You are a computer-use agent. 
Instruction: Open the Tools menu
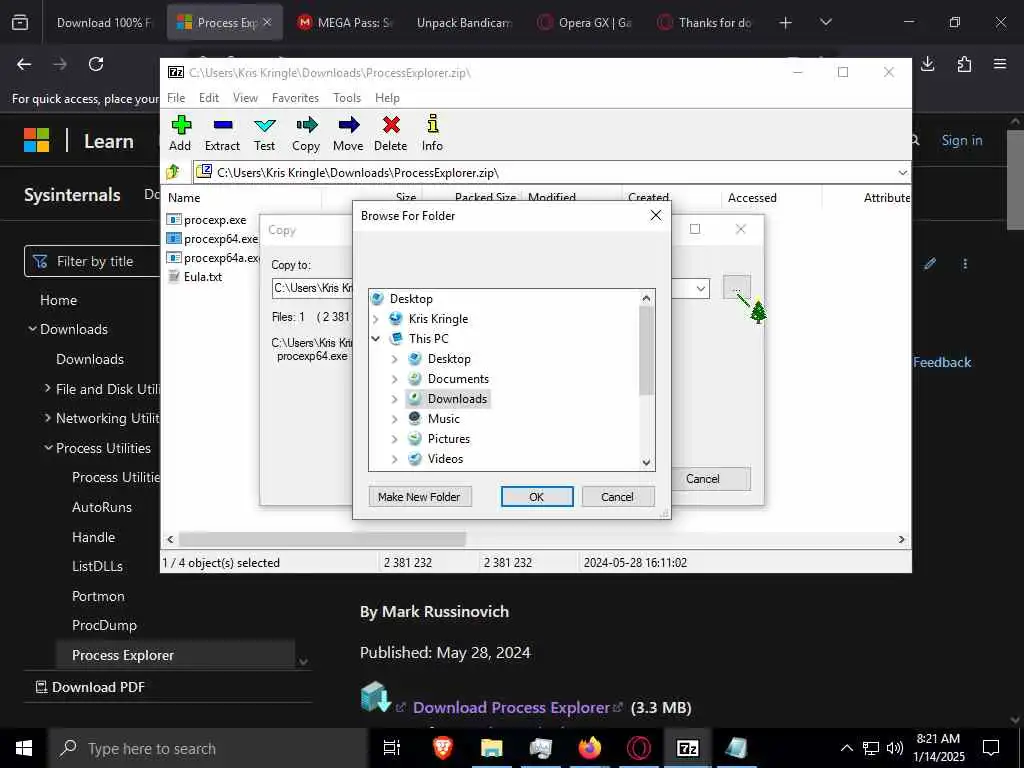click(x=347, y=98)
